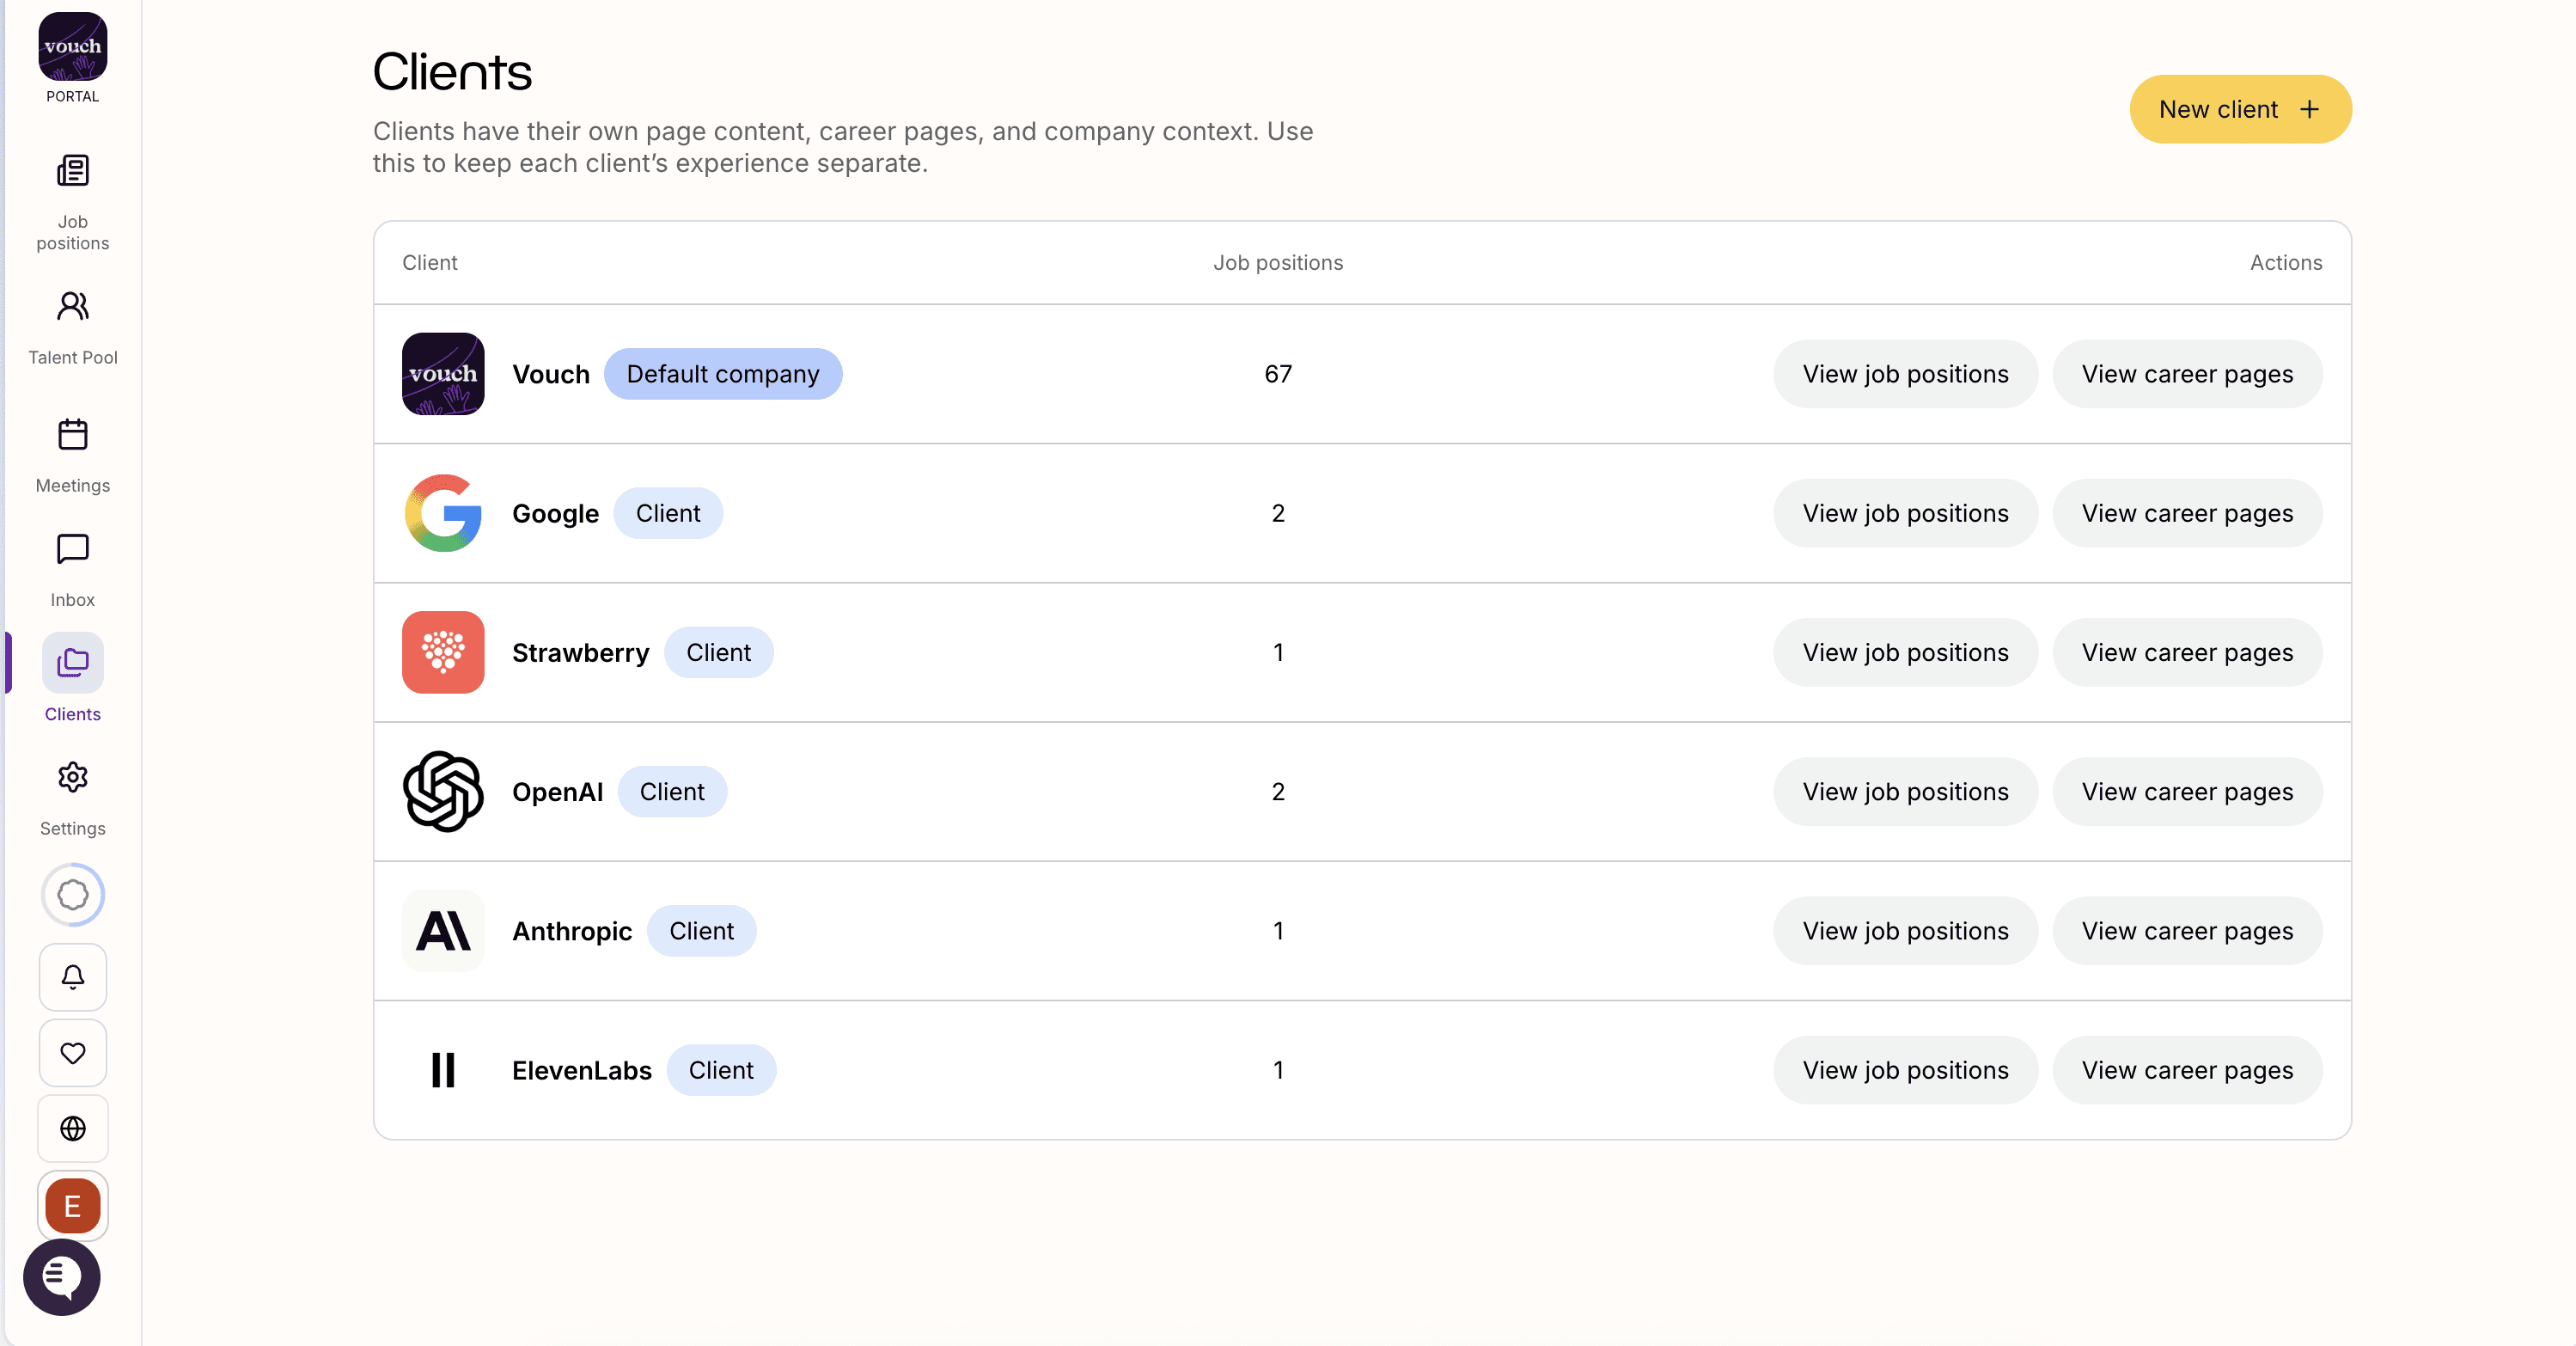View career pages for Strawberry

click(x=2186, y=652)
